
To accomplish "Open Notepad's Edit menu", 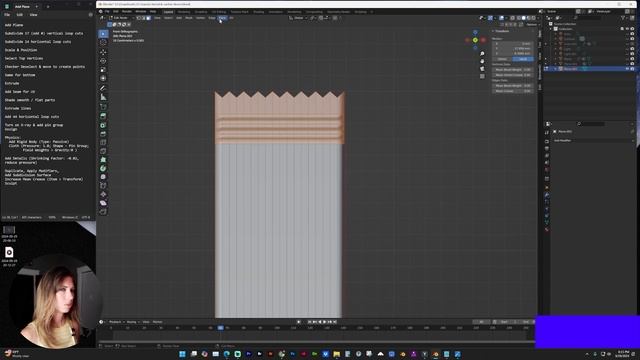I will click(x=20, y=15).
